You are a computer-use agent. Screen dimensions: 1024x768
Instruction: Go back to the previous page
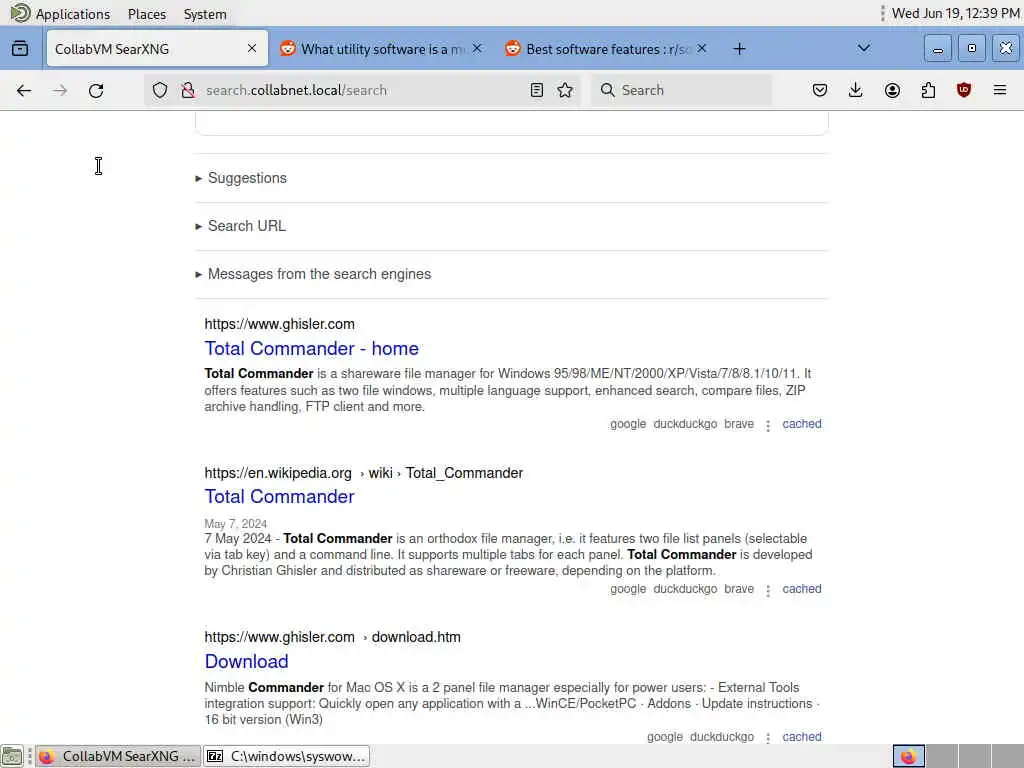(x=24, y=90)
